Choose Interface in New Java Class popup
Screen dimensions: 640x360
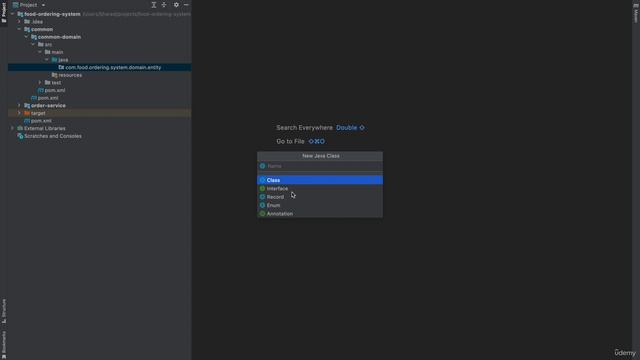320,189
